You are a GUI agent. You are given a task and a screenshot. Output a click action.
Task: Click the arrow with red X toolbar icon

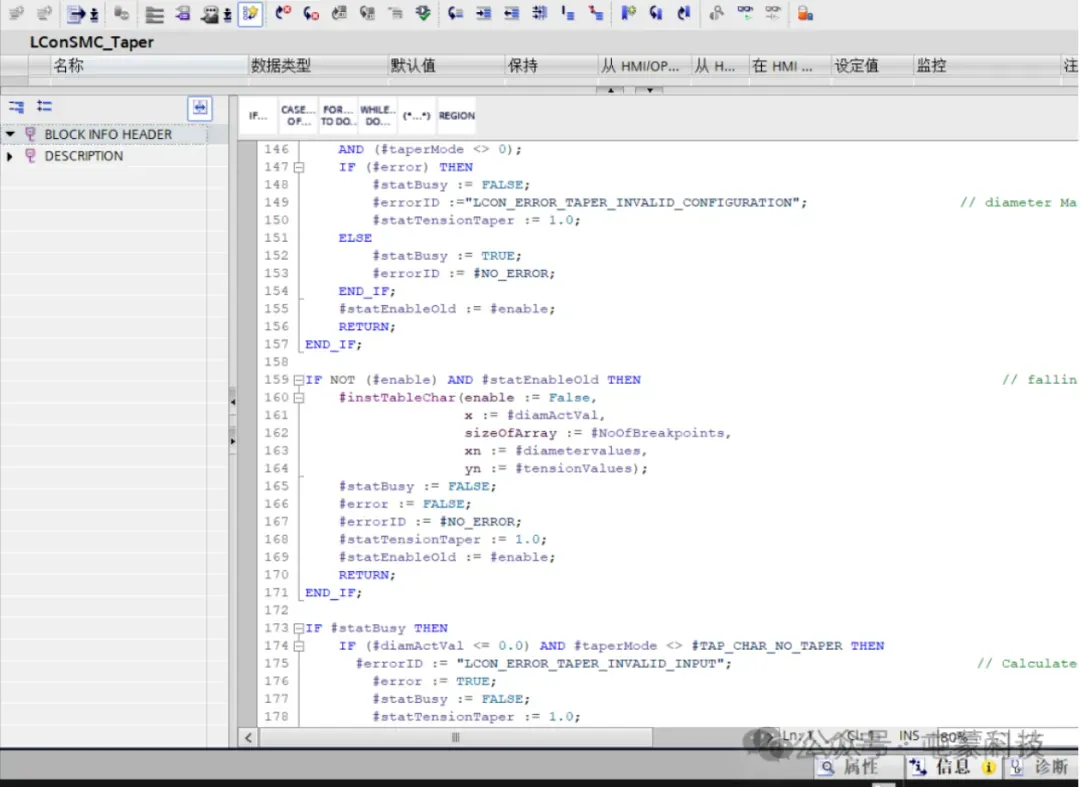coord(282,13)
